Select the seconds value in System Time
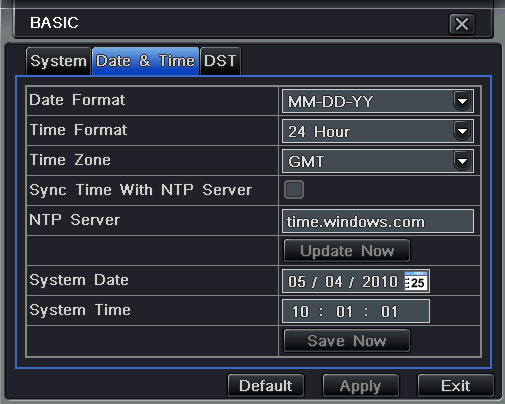505x404 pixels. click(389, 312)
